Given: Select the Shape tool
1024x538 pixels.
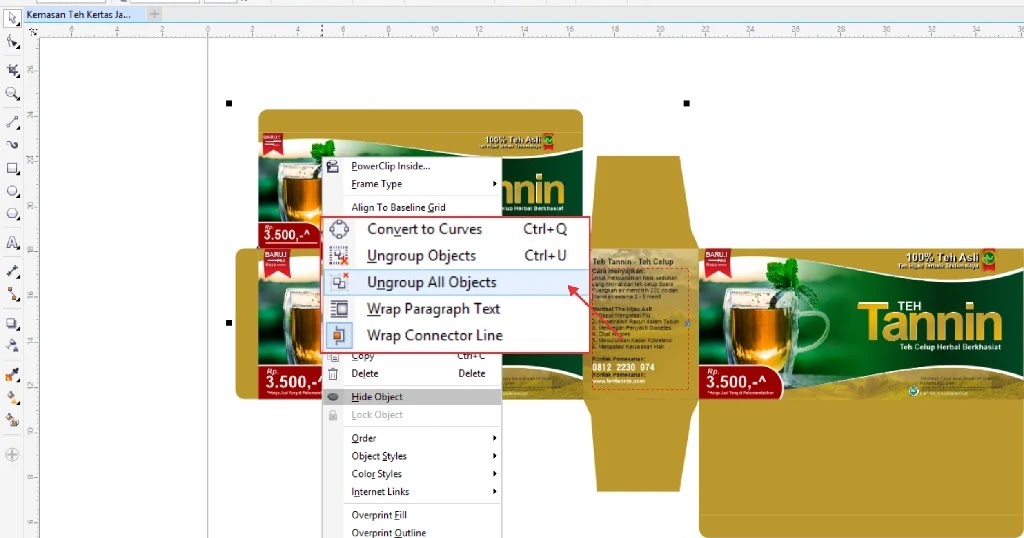Looking at the screenshot, I should tap(12, 43).
